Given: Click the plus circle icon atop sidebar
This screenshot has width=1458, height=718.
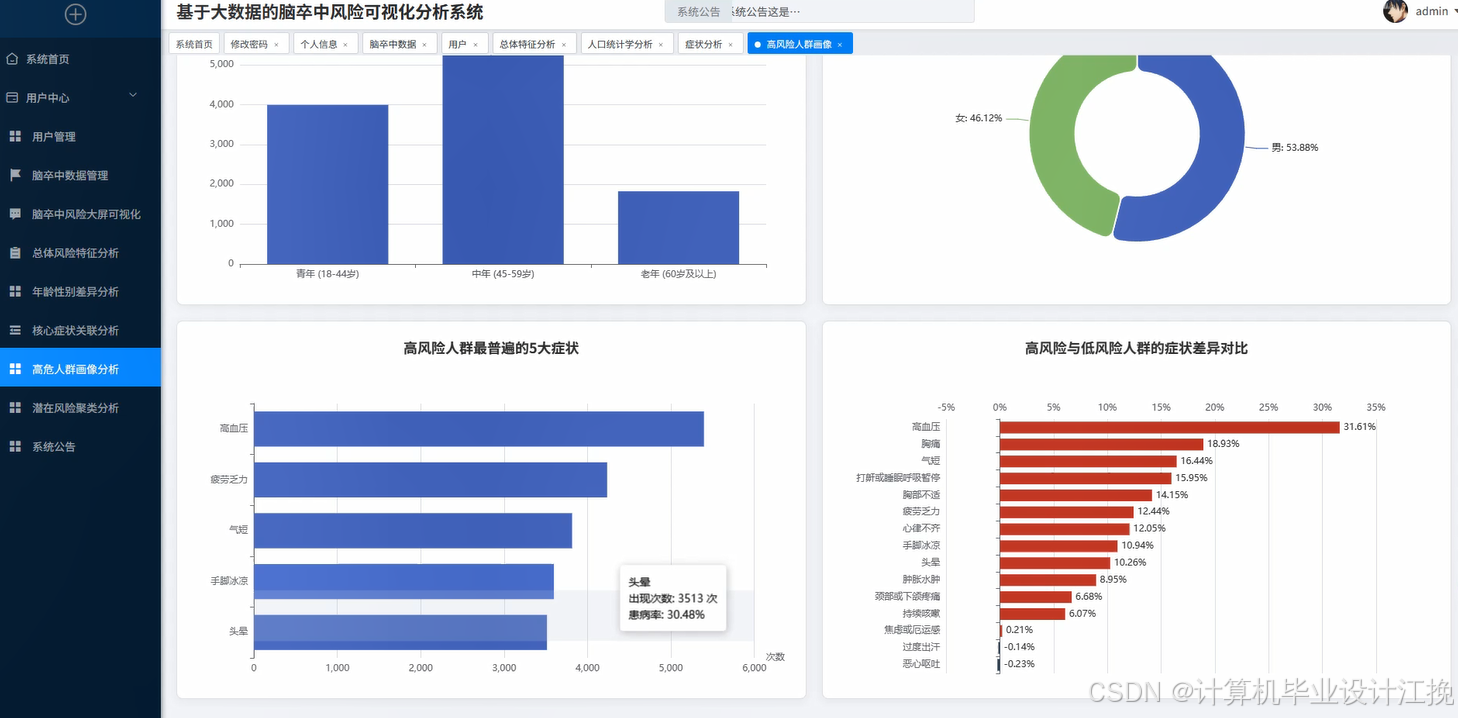Looking at the screenshot, I should tap(75, 14).
